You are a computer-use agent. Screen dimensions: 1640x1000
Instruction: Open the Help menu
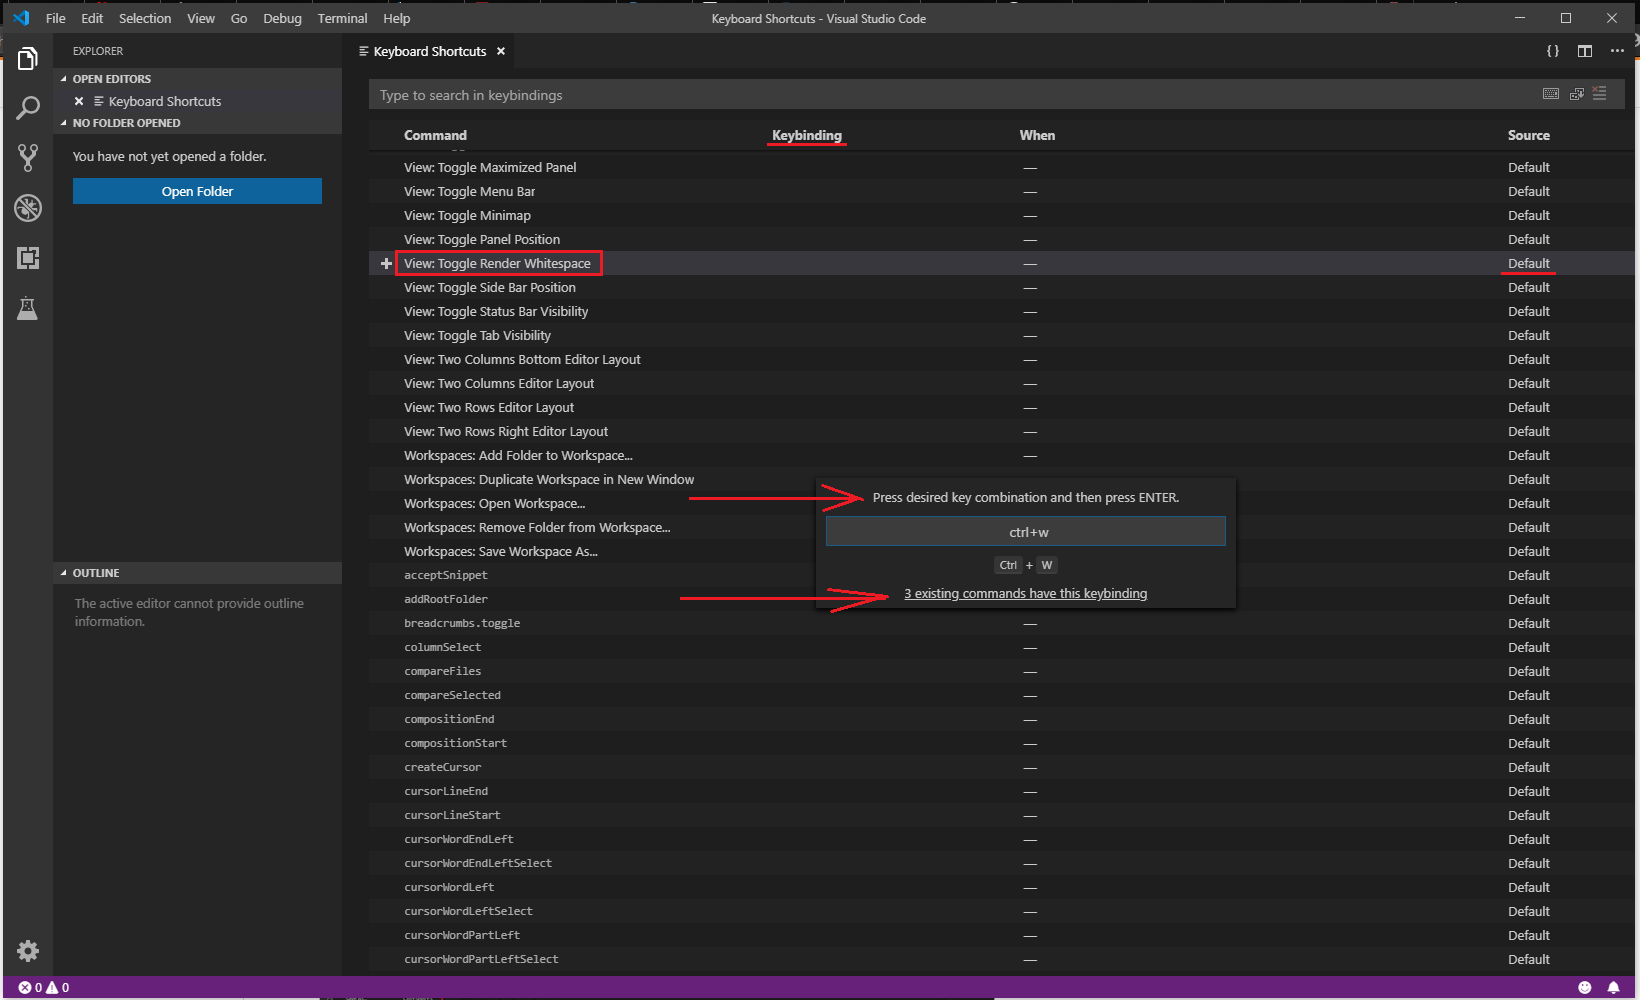pyautogui.click(x=397, y=18)
